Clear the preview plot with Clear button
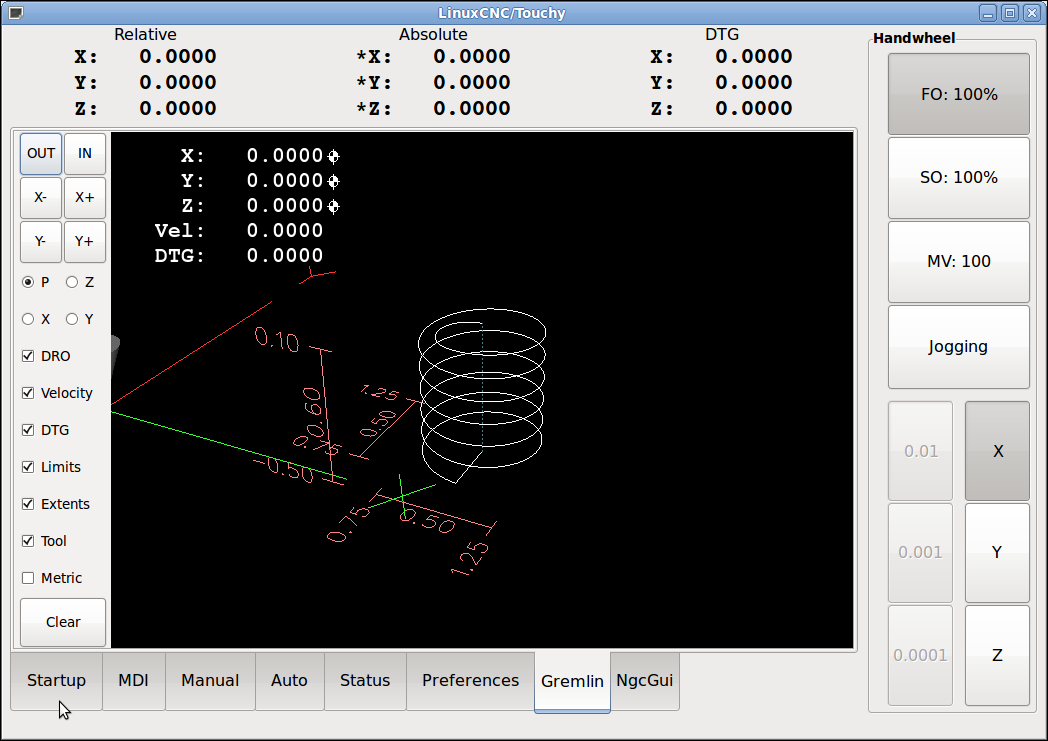The height and width of the screenshot is (741, 1048). [63, 622]
